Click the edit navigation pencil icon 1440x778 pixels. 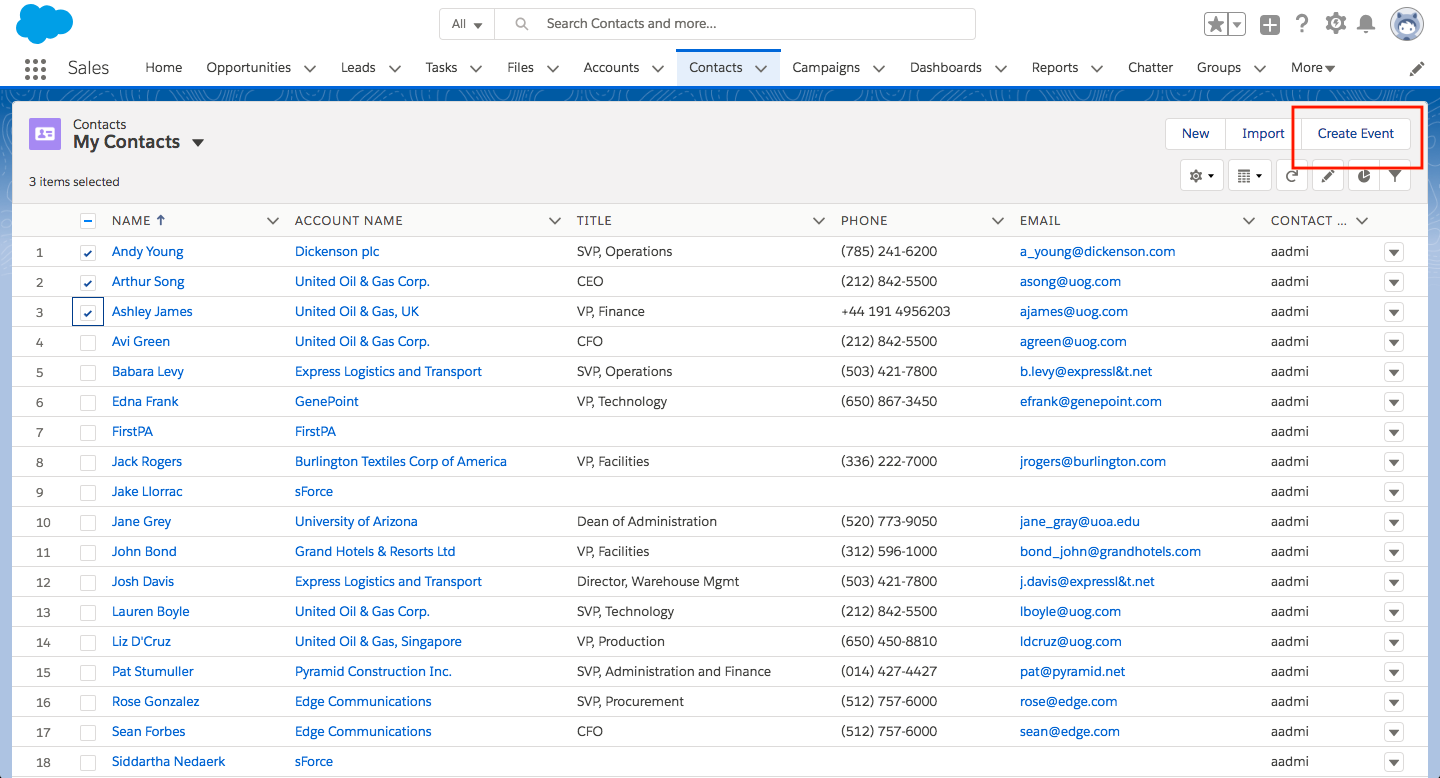point(1417,68)
